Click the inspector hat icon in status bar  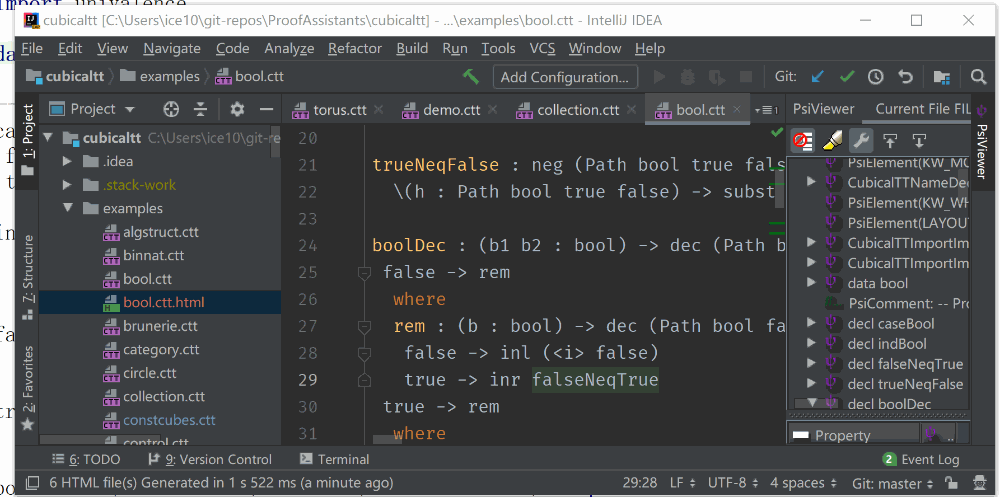point(978,482)
